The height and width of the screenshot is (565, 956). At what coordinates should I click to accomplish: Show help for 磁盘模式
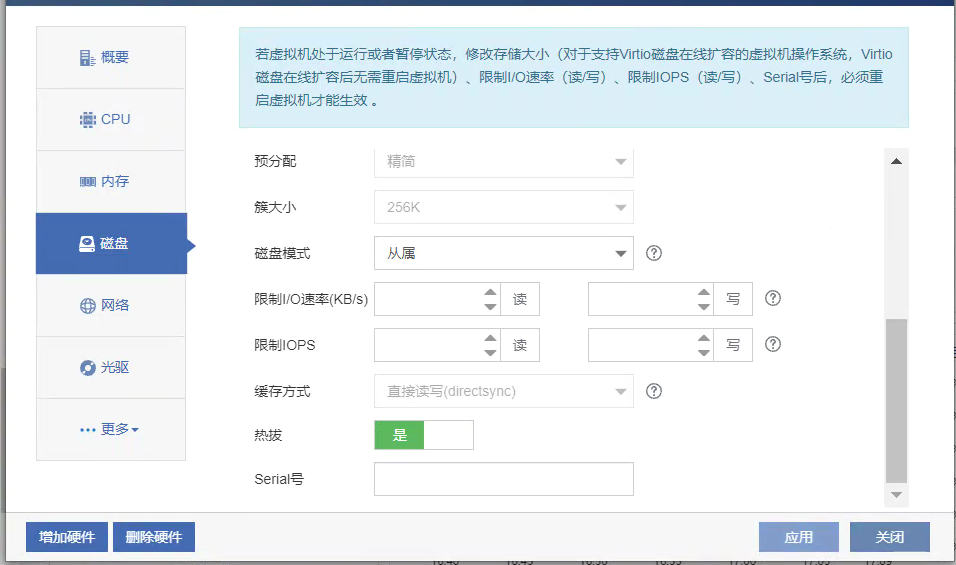[x=654, y=253]
